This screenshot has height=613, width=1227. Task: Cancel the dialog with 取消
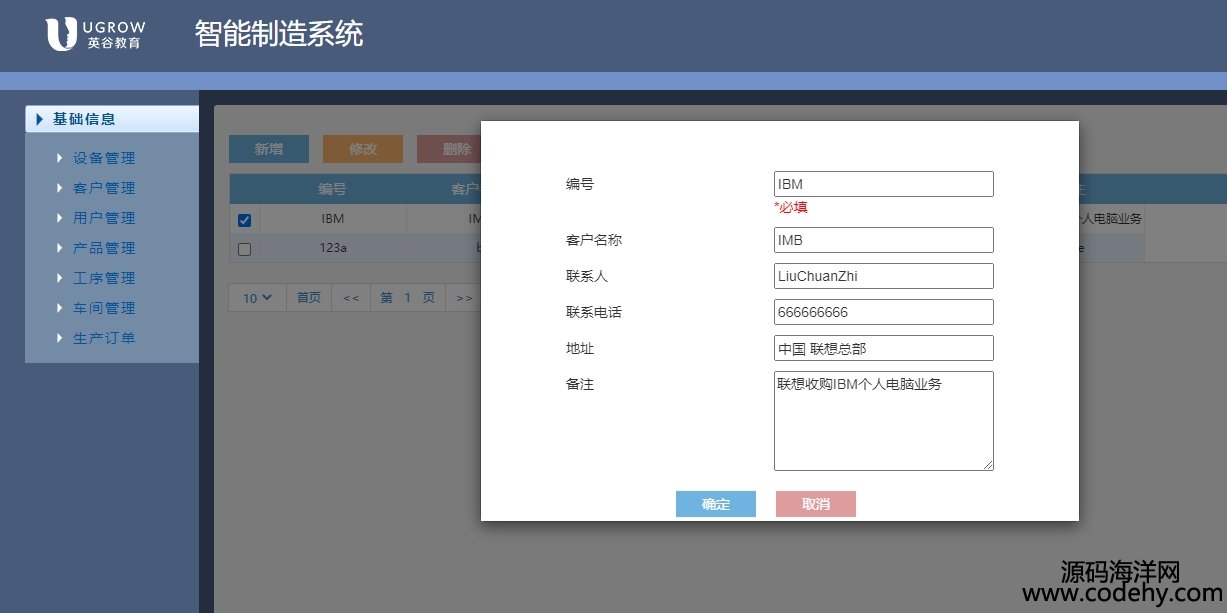(x=816, y=504)
